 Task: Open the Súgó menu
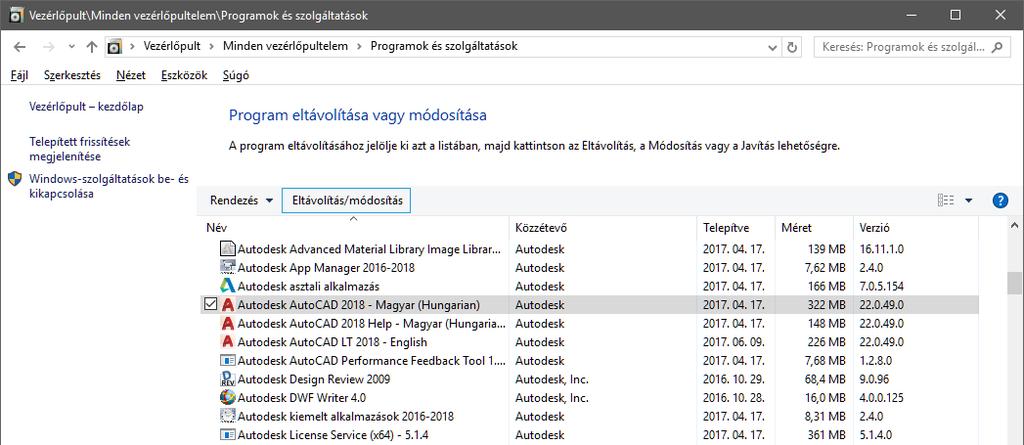[x=236, y=75]
